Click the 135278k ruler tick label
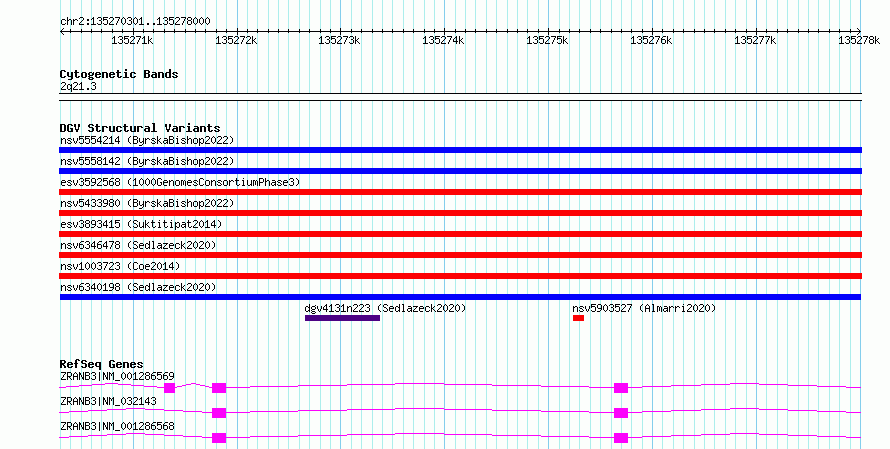 pos(859,41)
